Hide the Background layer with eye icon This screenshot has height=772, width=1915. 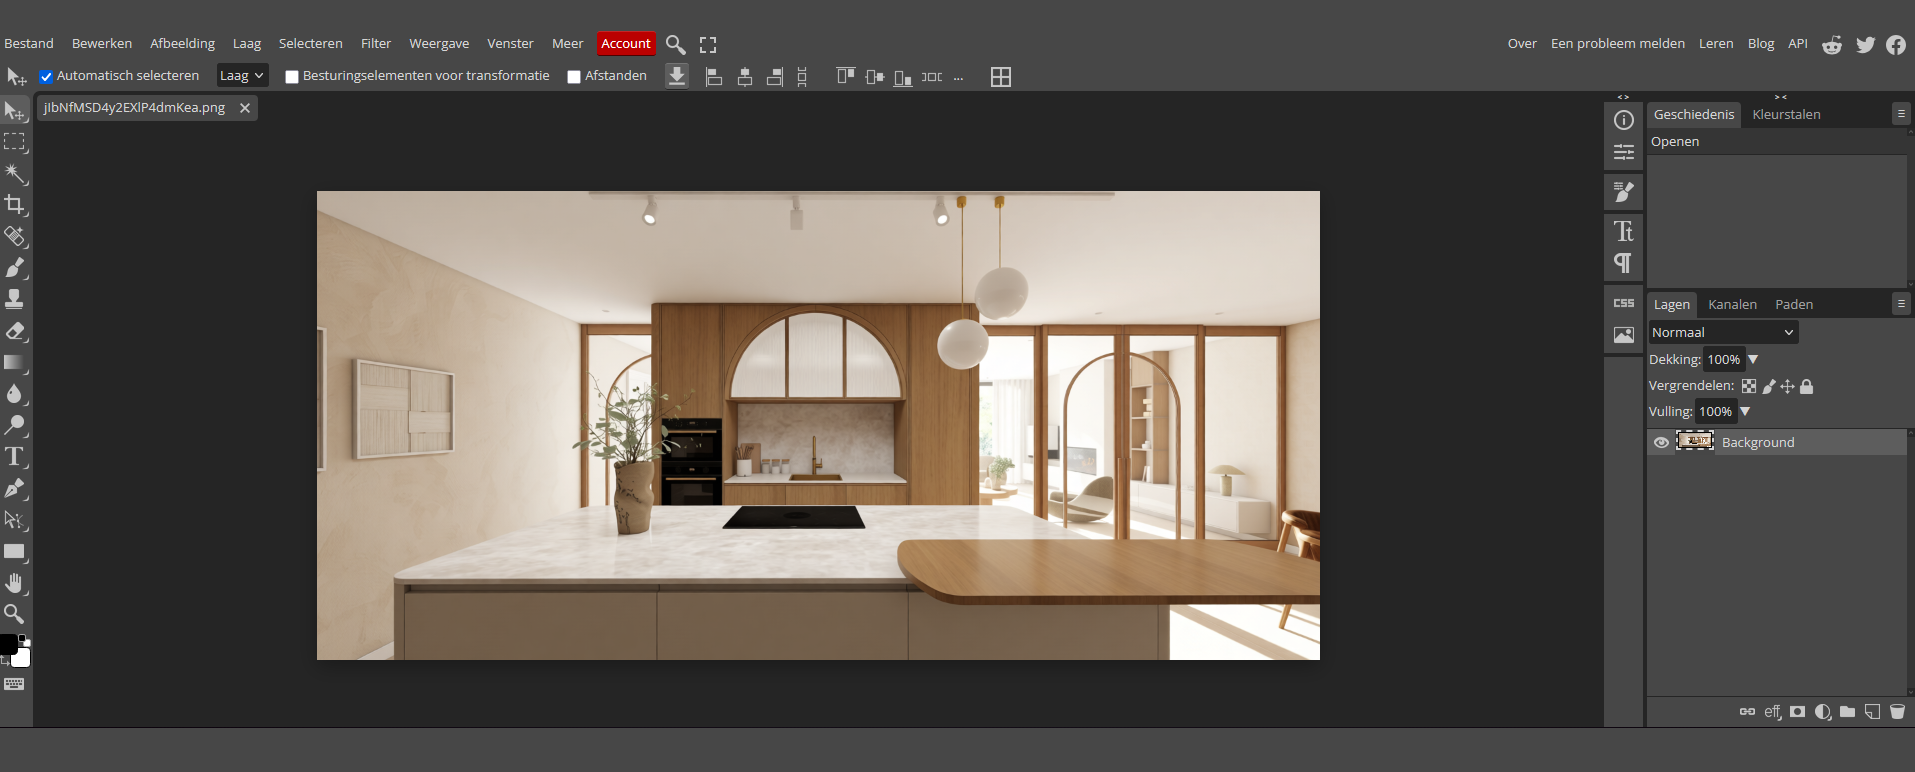(1661, 443)
